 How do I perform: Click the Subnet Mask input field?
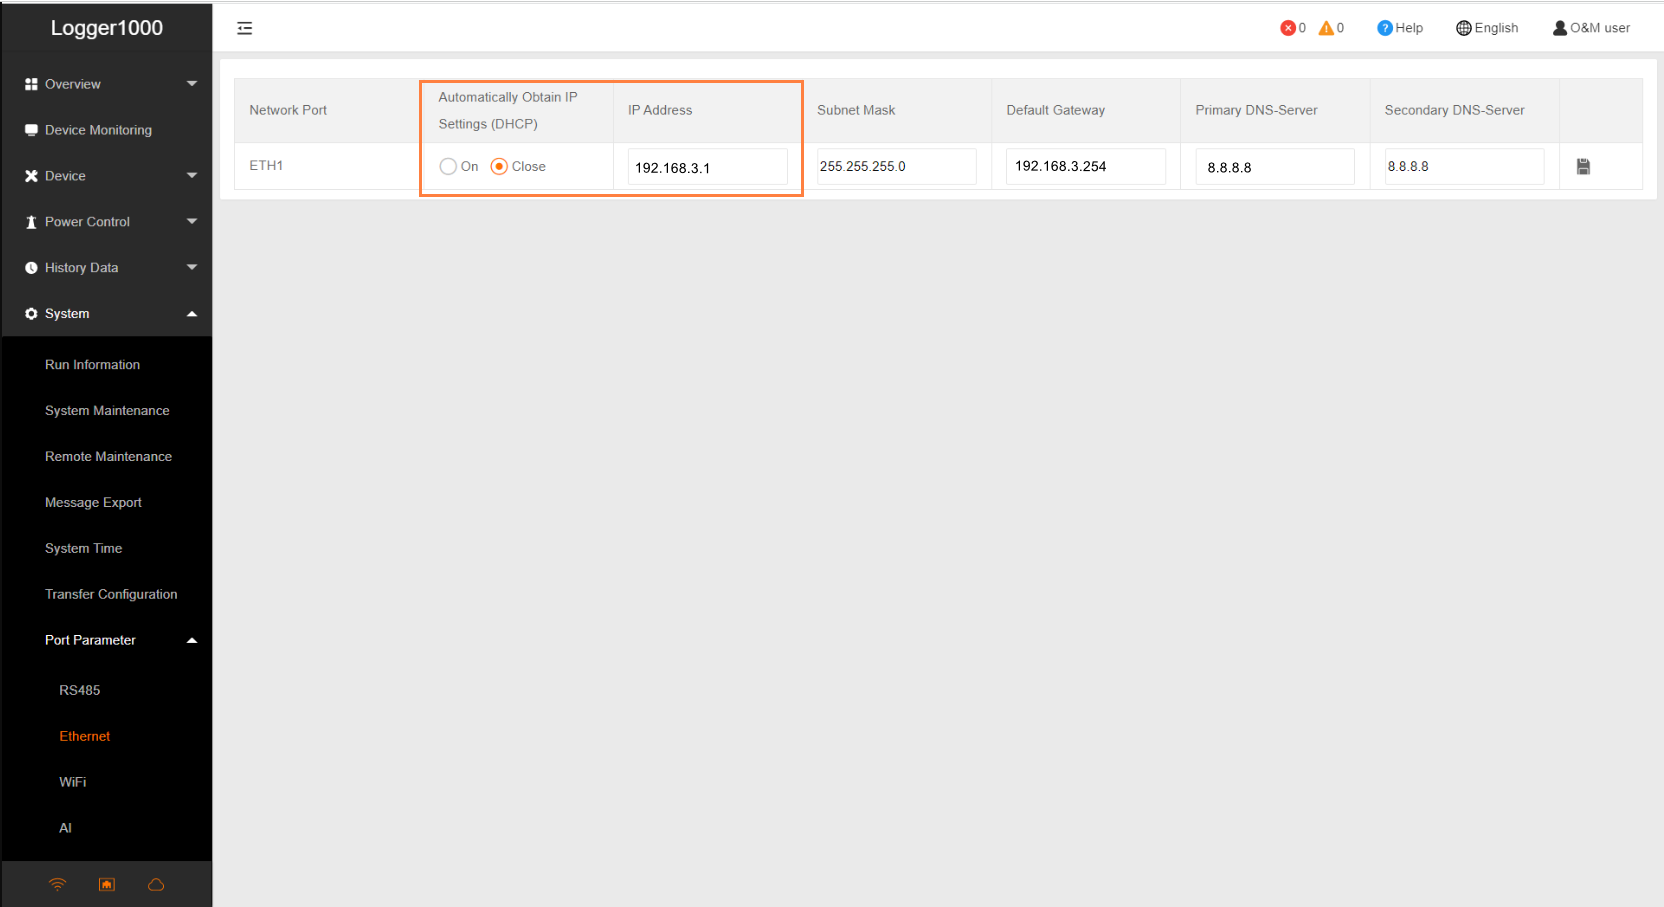click(896, 166)
